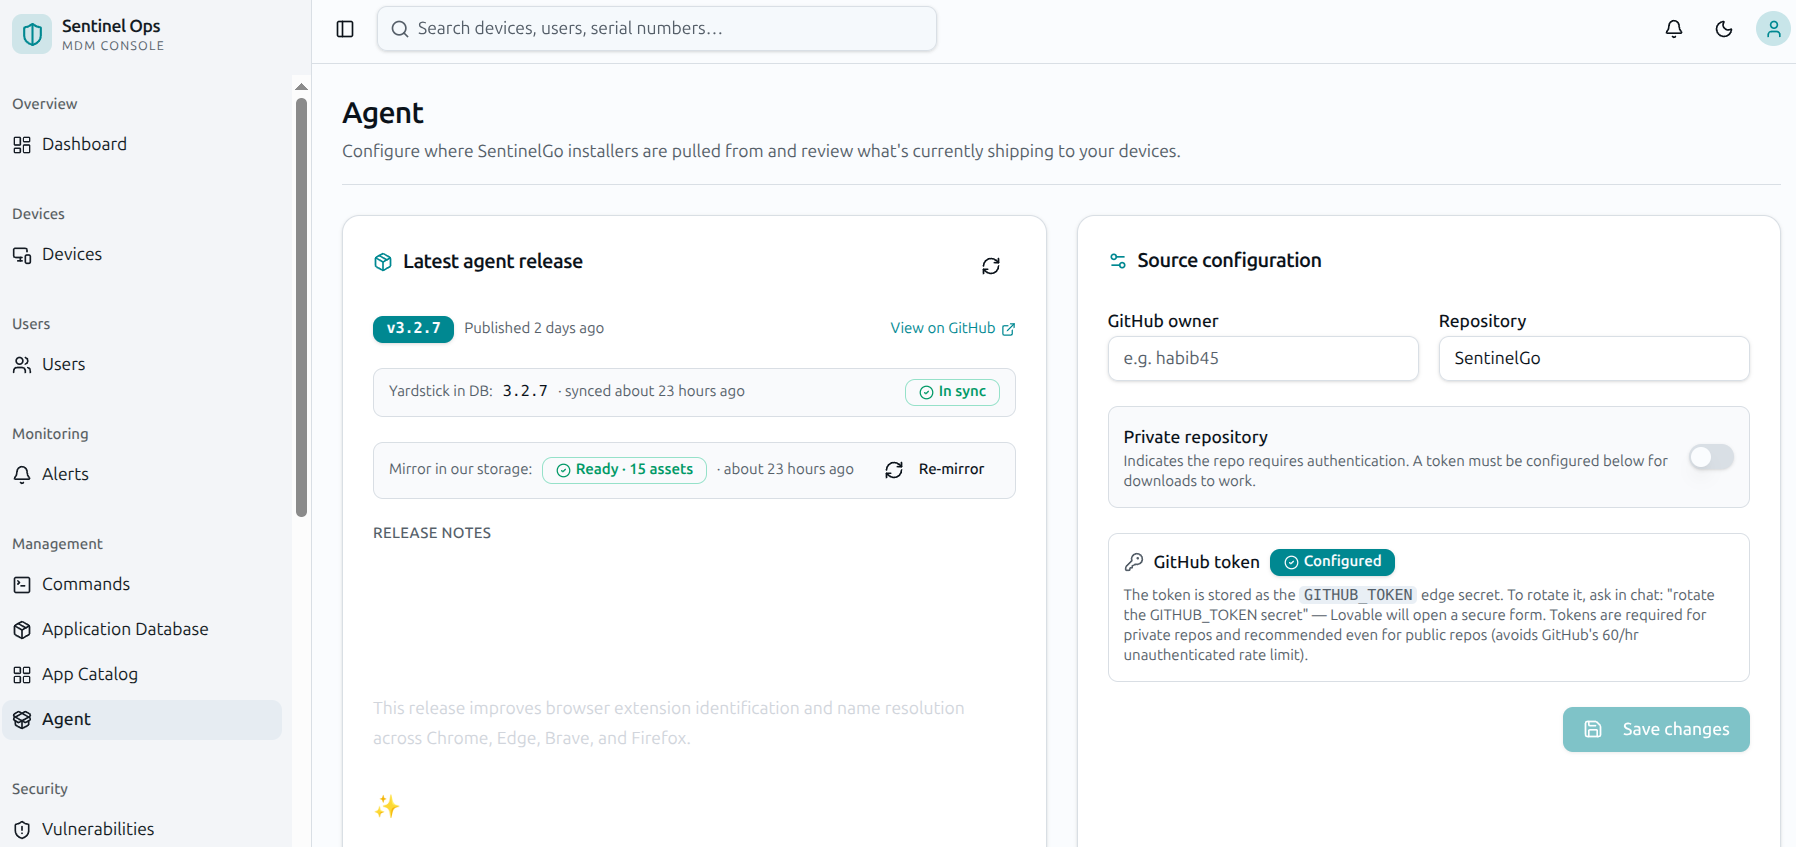Click the Re-mirror button

click(x=935, y=470)
